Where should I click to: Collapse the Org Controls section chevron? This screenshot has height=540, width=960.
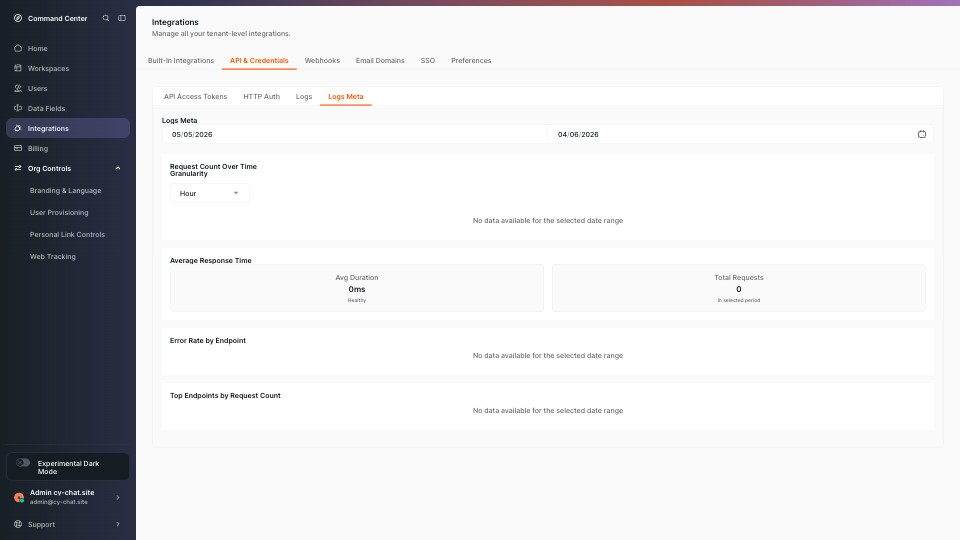tap(118, 168)
